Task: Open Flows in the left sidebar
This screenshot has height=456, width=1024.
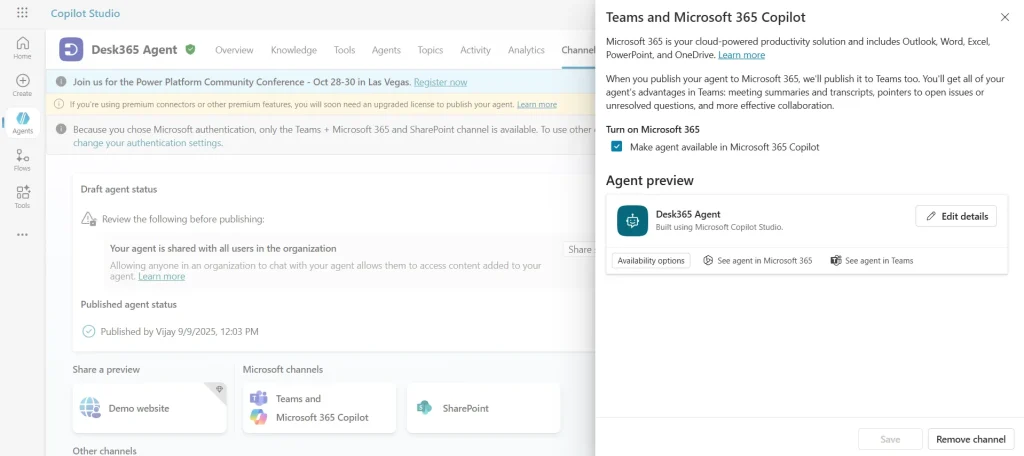Action: point(22,160)
